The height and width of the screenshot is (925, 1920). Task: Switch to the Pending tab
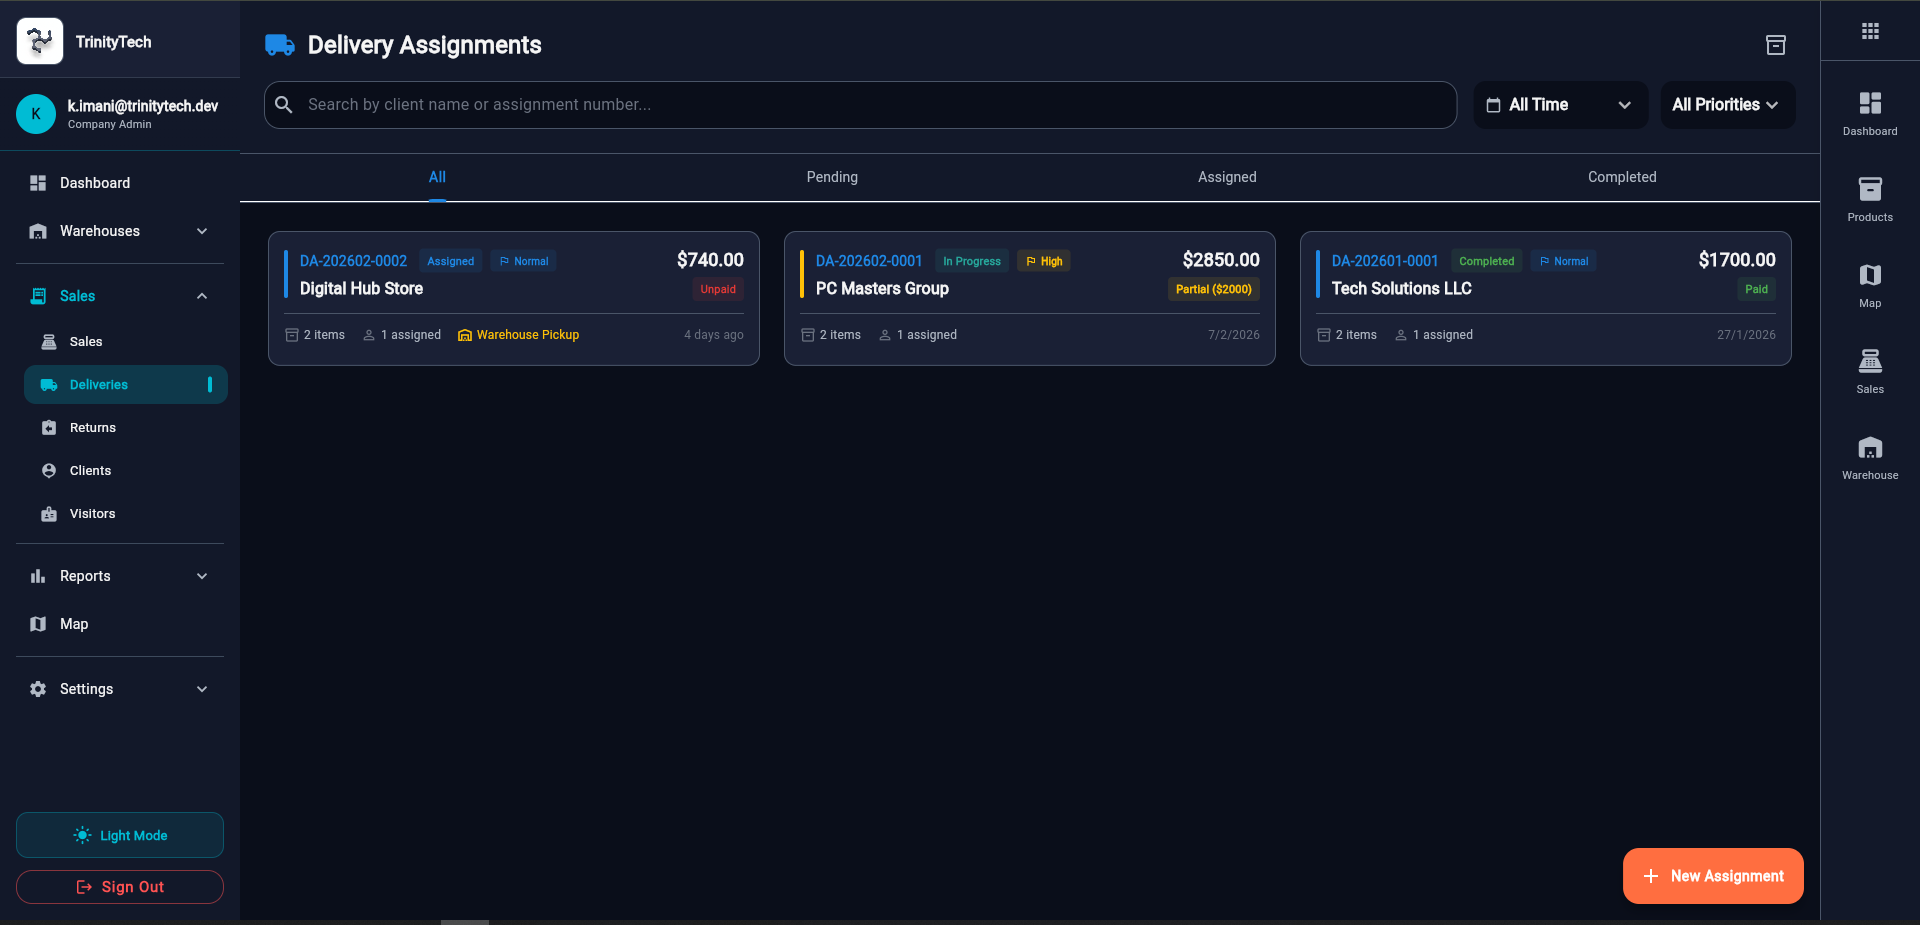click(832, 177)
